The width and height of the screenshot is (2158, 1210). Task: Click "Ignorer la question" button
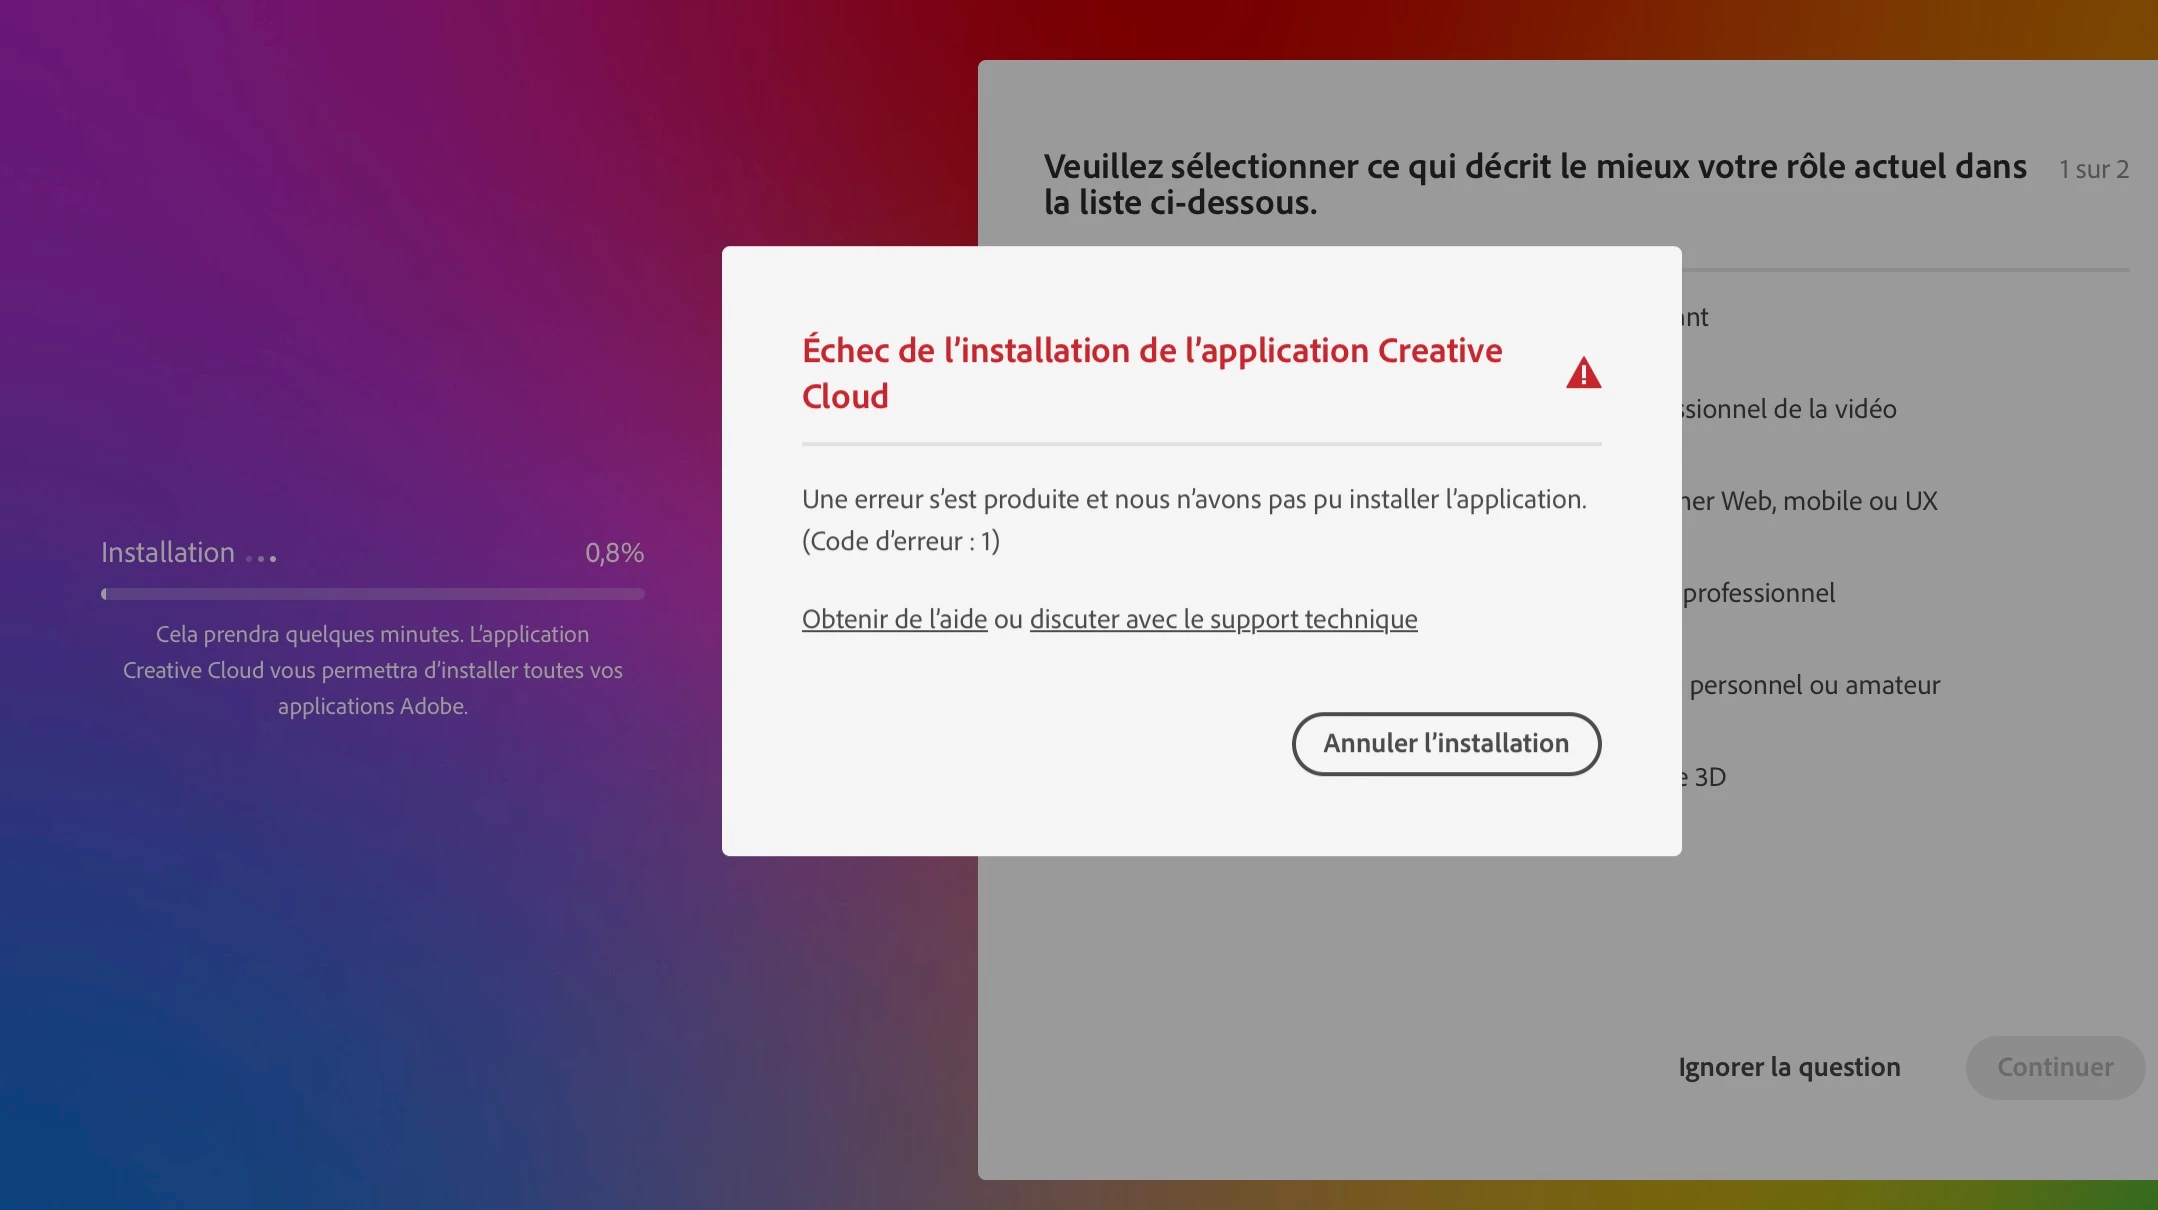click(x=1789, y=1067)
